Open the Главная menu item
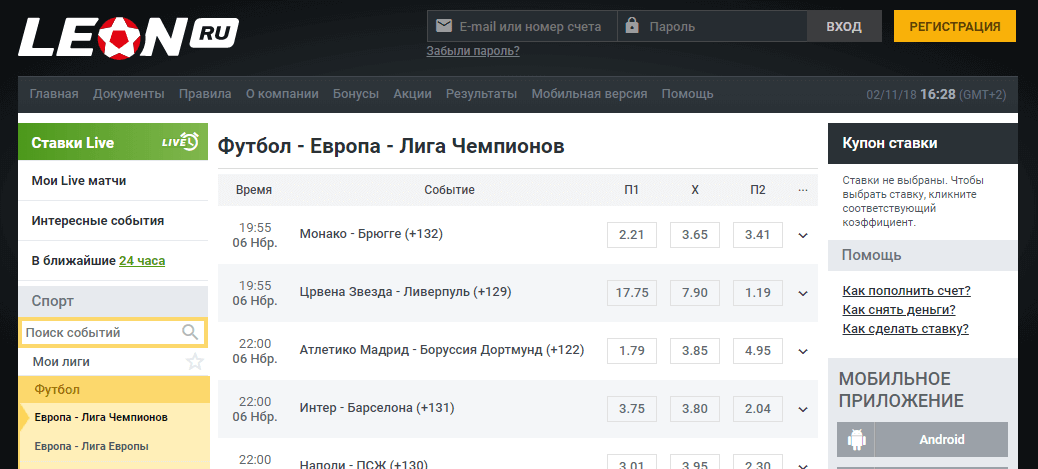 (x=54, y=94)
